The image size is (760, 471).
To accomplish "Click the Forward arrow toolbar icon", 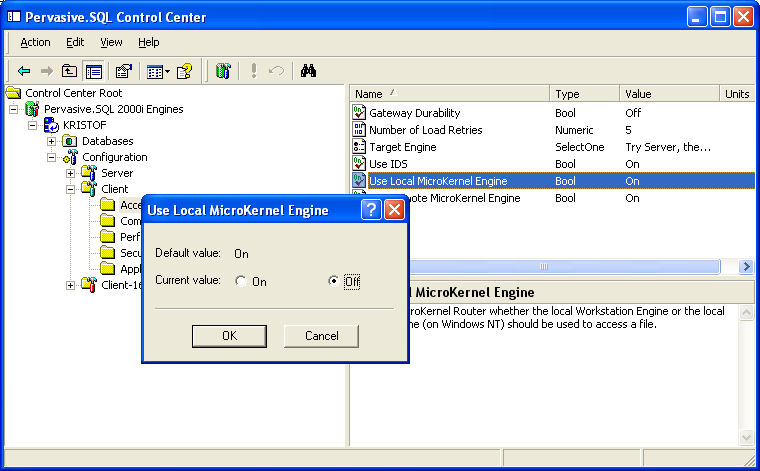I will 47,71.
